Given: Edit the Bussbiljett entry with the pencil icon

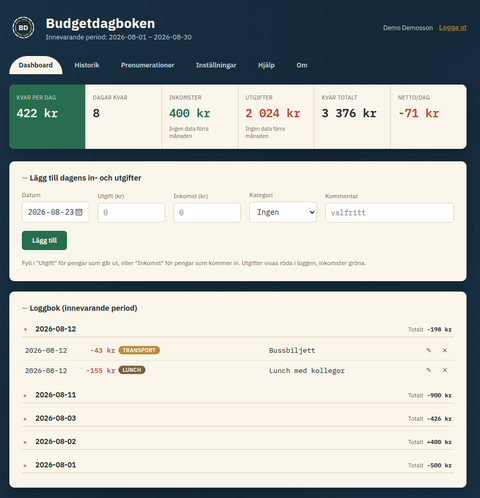Looking at the screenshot, I should pyautogui.click(x=429, y=350).
